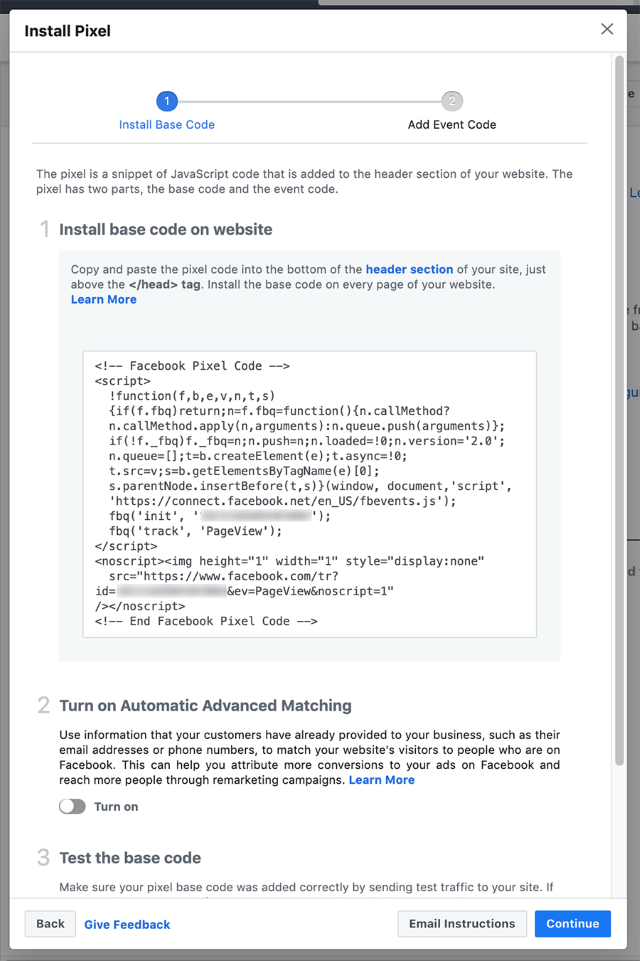Open the Install Base Code step
This screenshot has width=640, height=961.
167,124
